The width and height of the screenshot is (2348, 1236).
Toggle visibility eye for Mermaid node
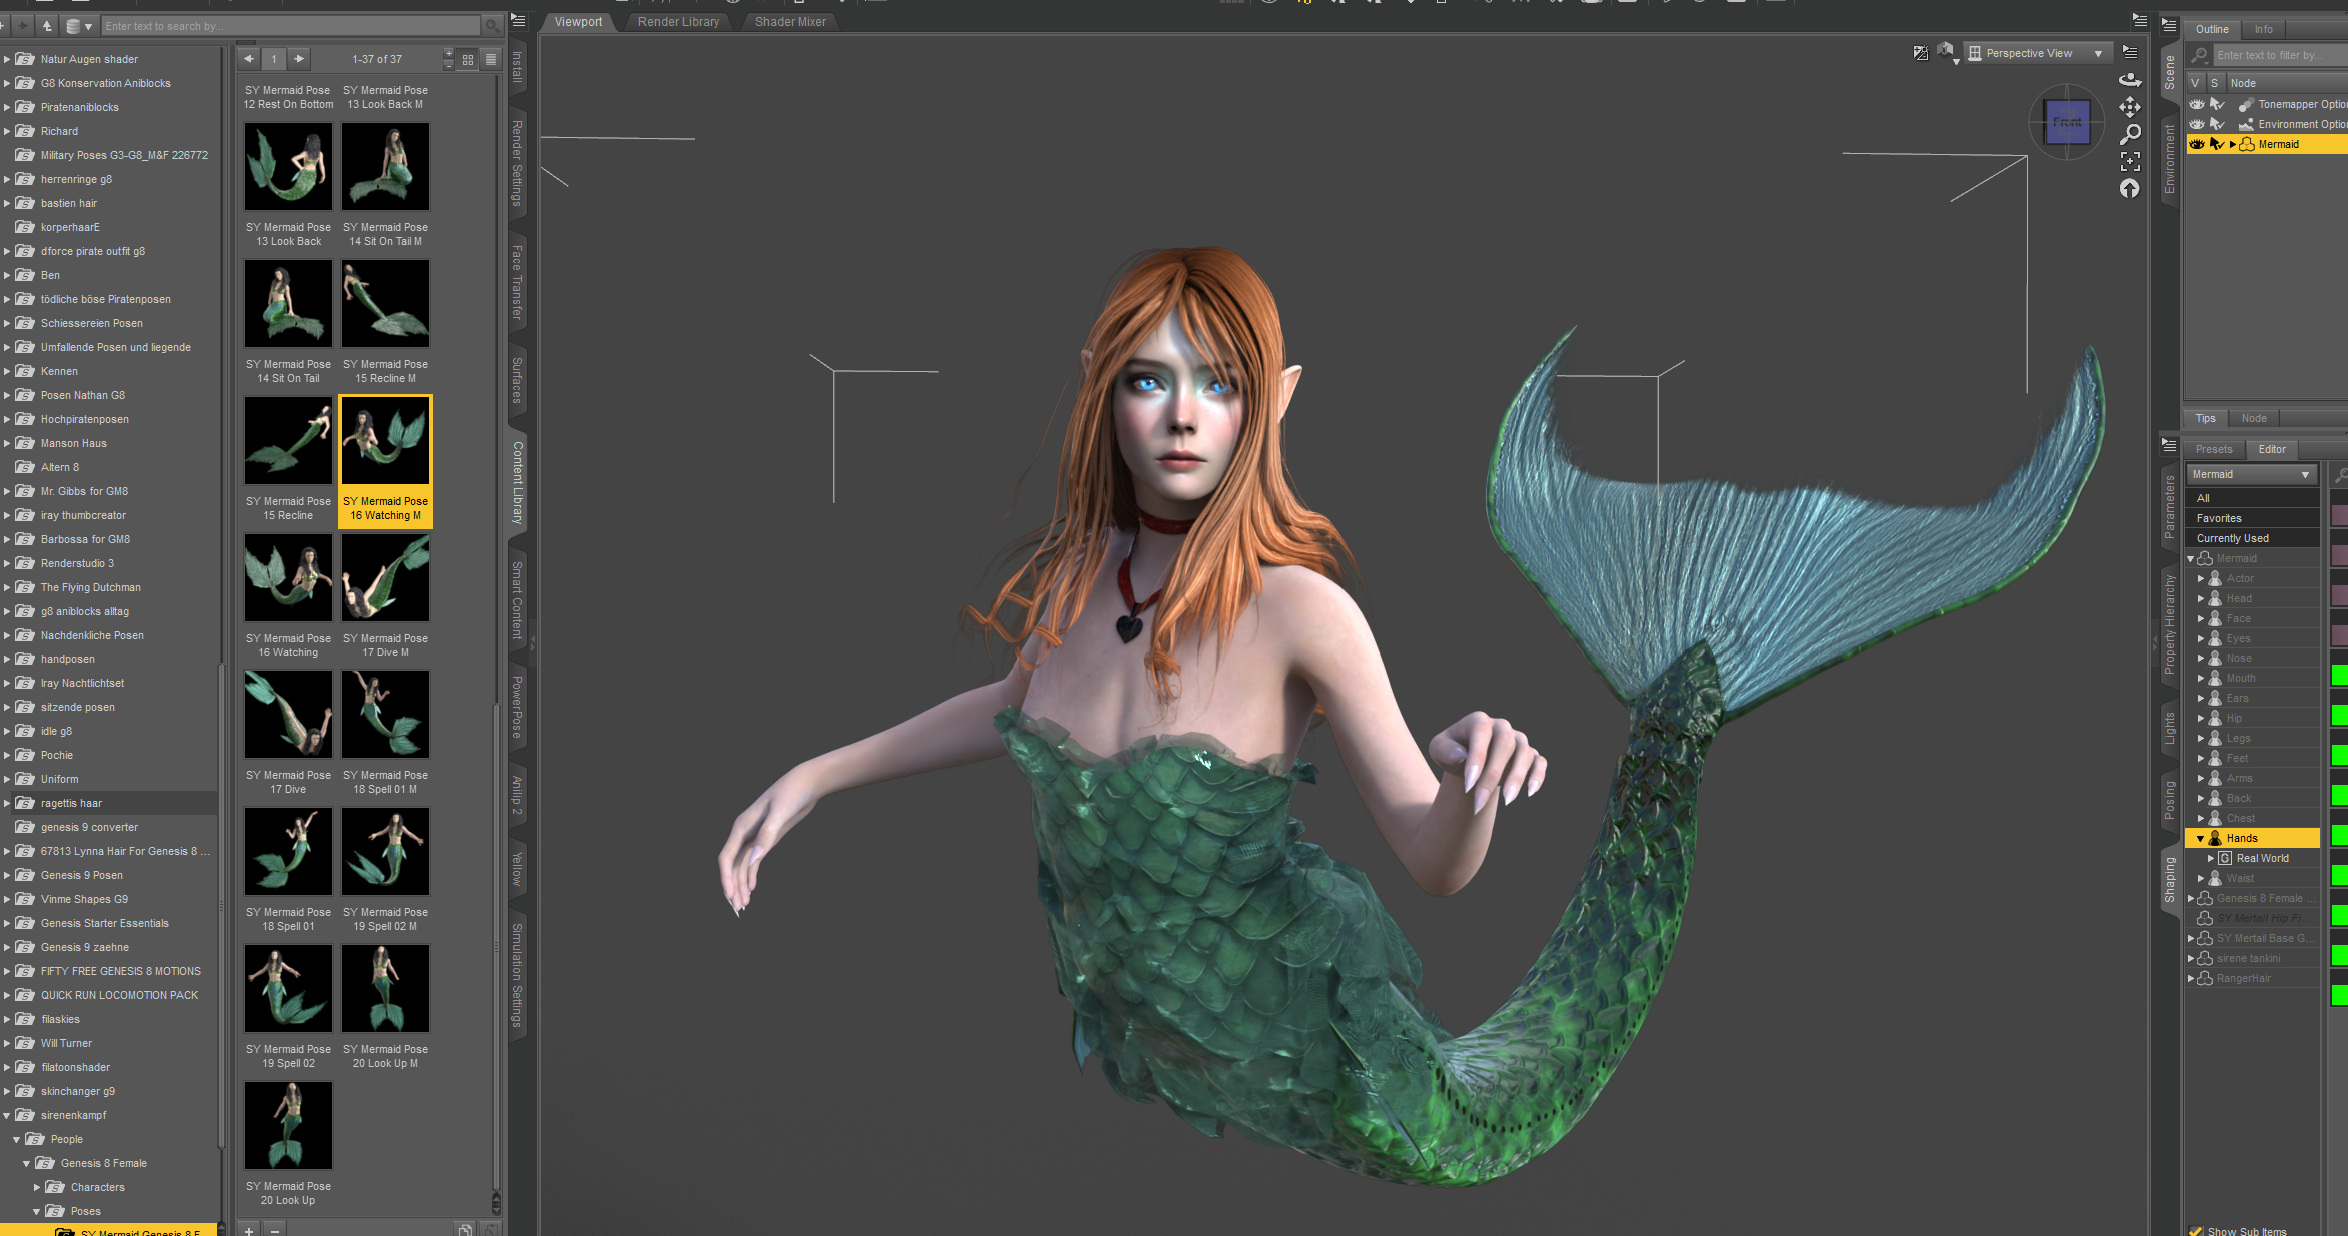coord(2196,144)
